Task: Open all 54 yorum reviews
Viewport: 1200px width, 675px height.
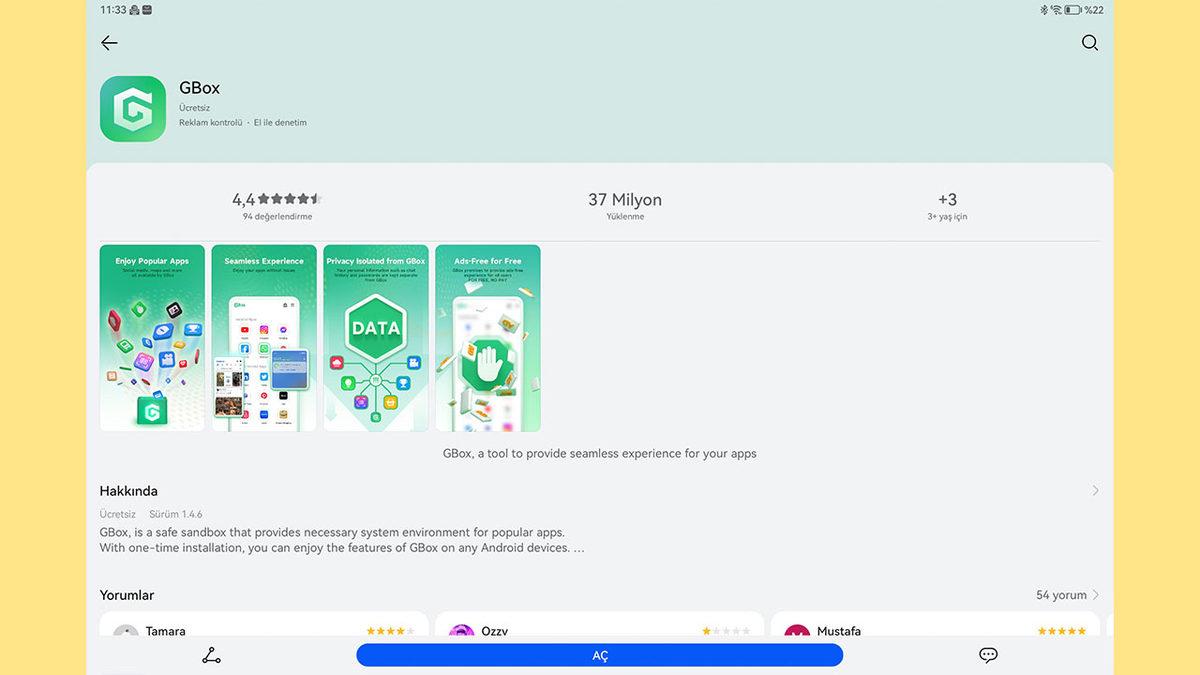Action: pos(1067,595)
